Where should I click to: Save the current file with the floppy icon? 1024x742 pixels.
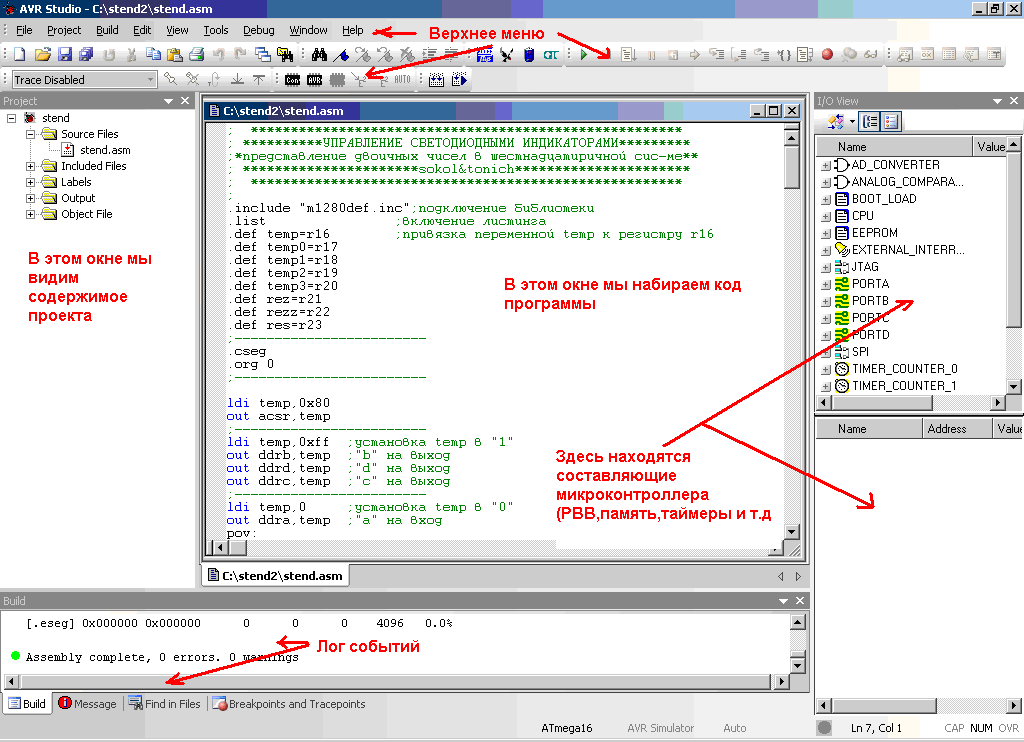click(65, 55)
